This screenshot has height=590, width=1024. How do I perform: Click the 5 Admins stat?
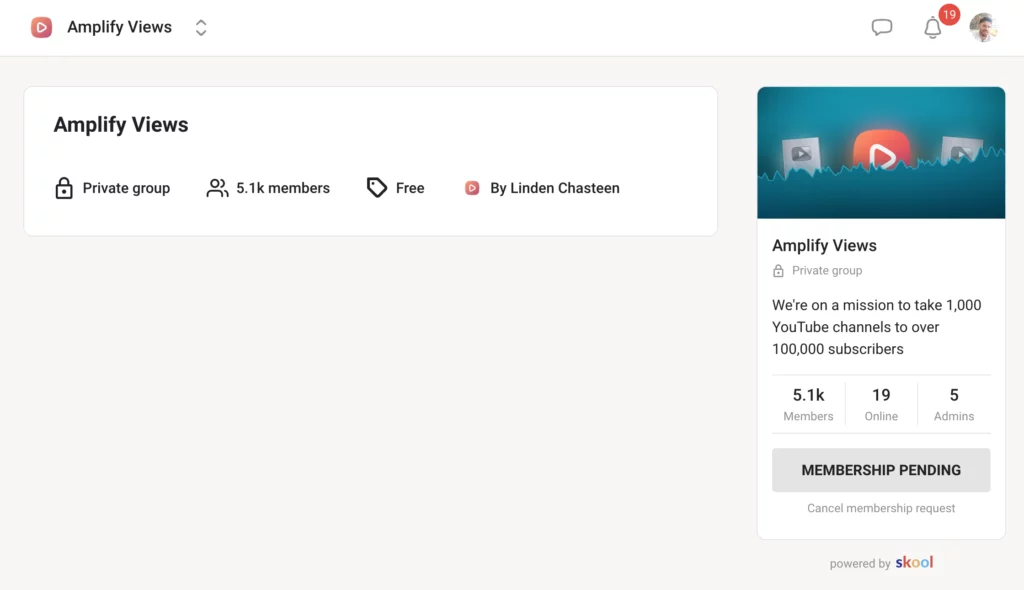(954, 403)
